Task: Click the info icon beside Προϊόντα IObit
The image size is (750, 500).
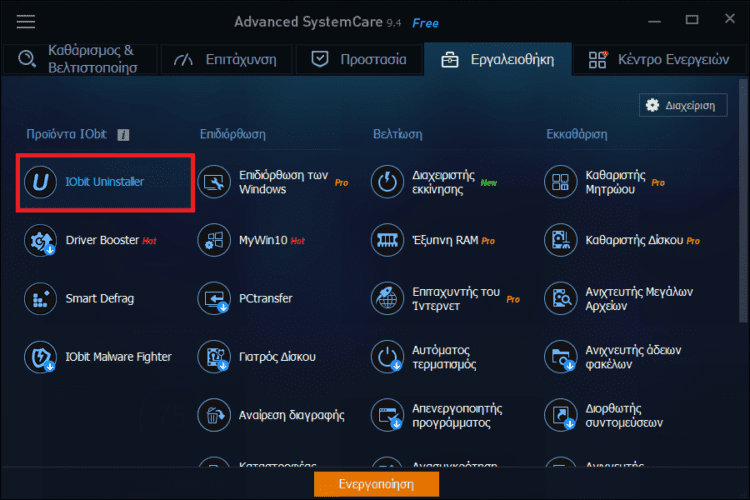Action: coord(123,135)
